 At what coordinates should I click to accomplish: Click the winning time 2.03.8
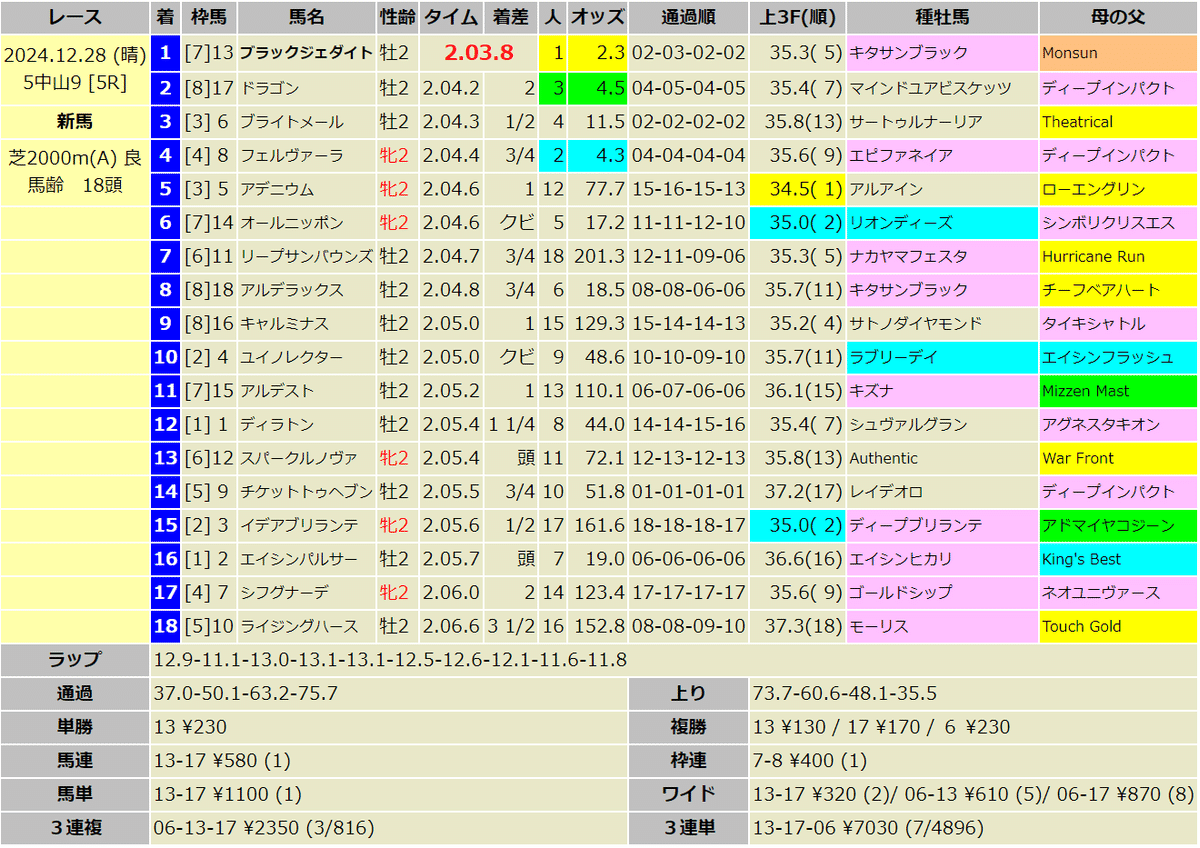(479, 53)
